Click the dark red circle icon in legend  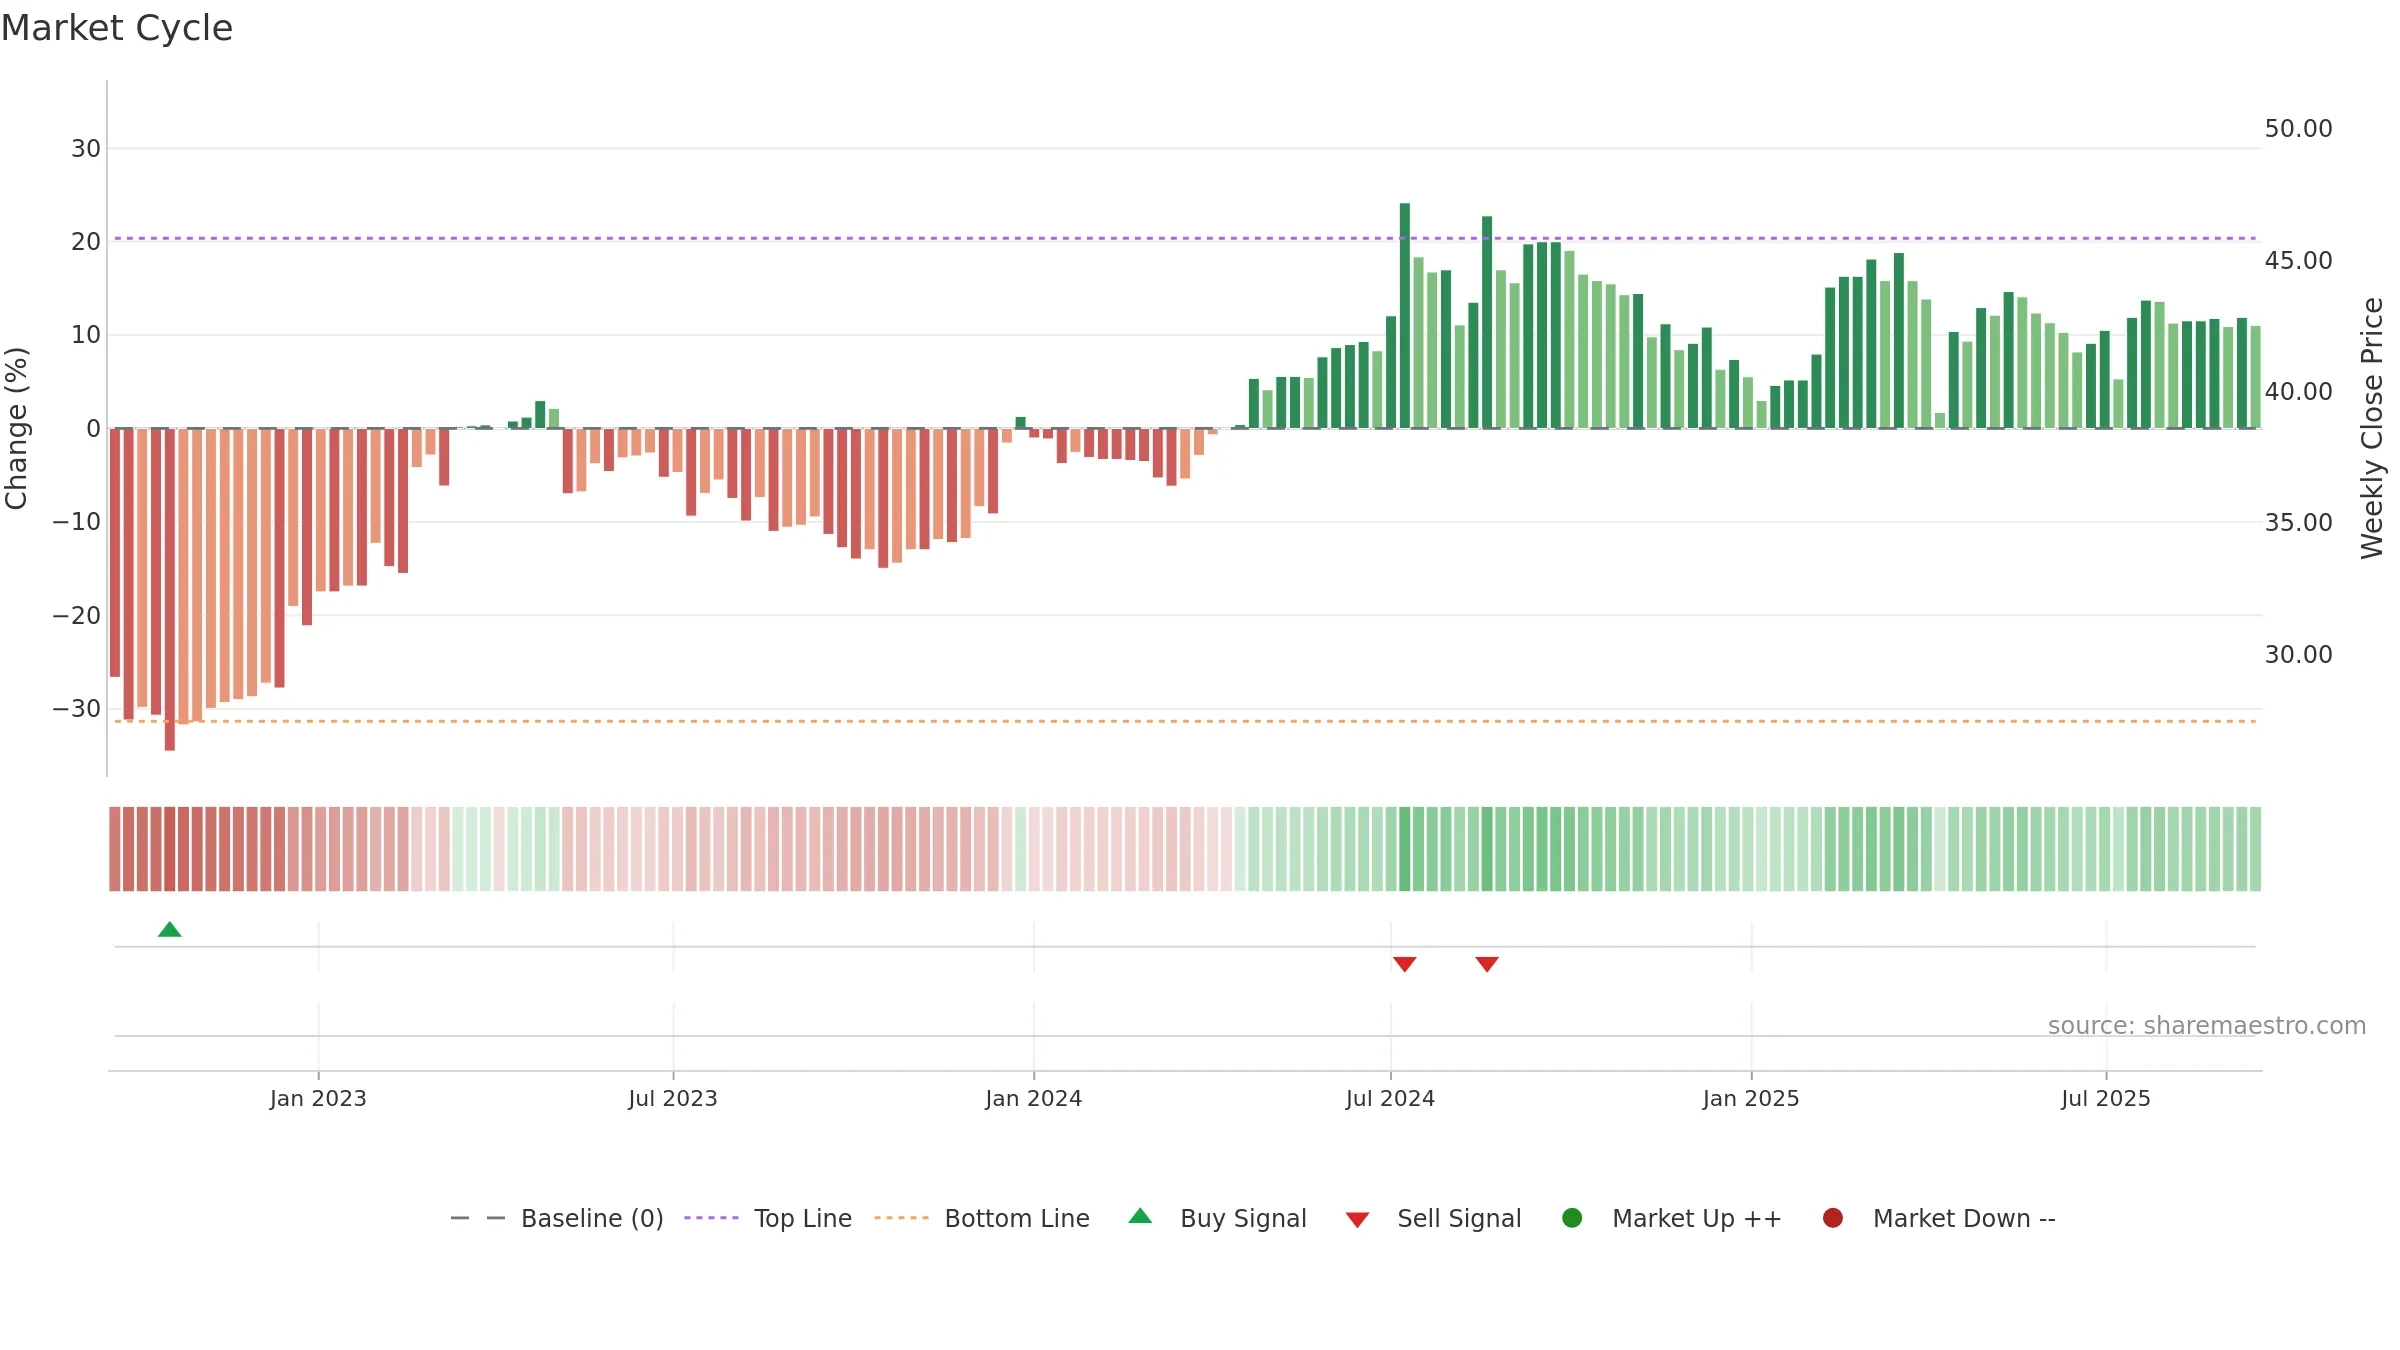pyautogui.click(x=1833, y=1218)
